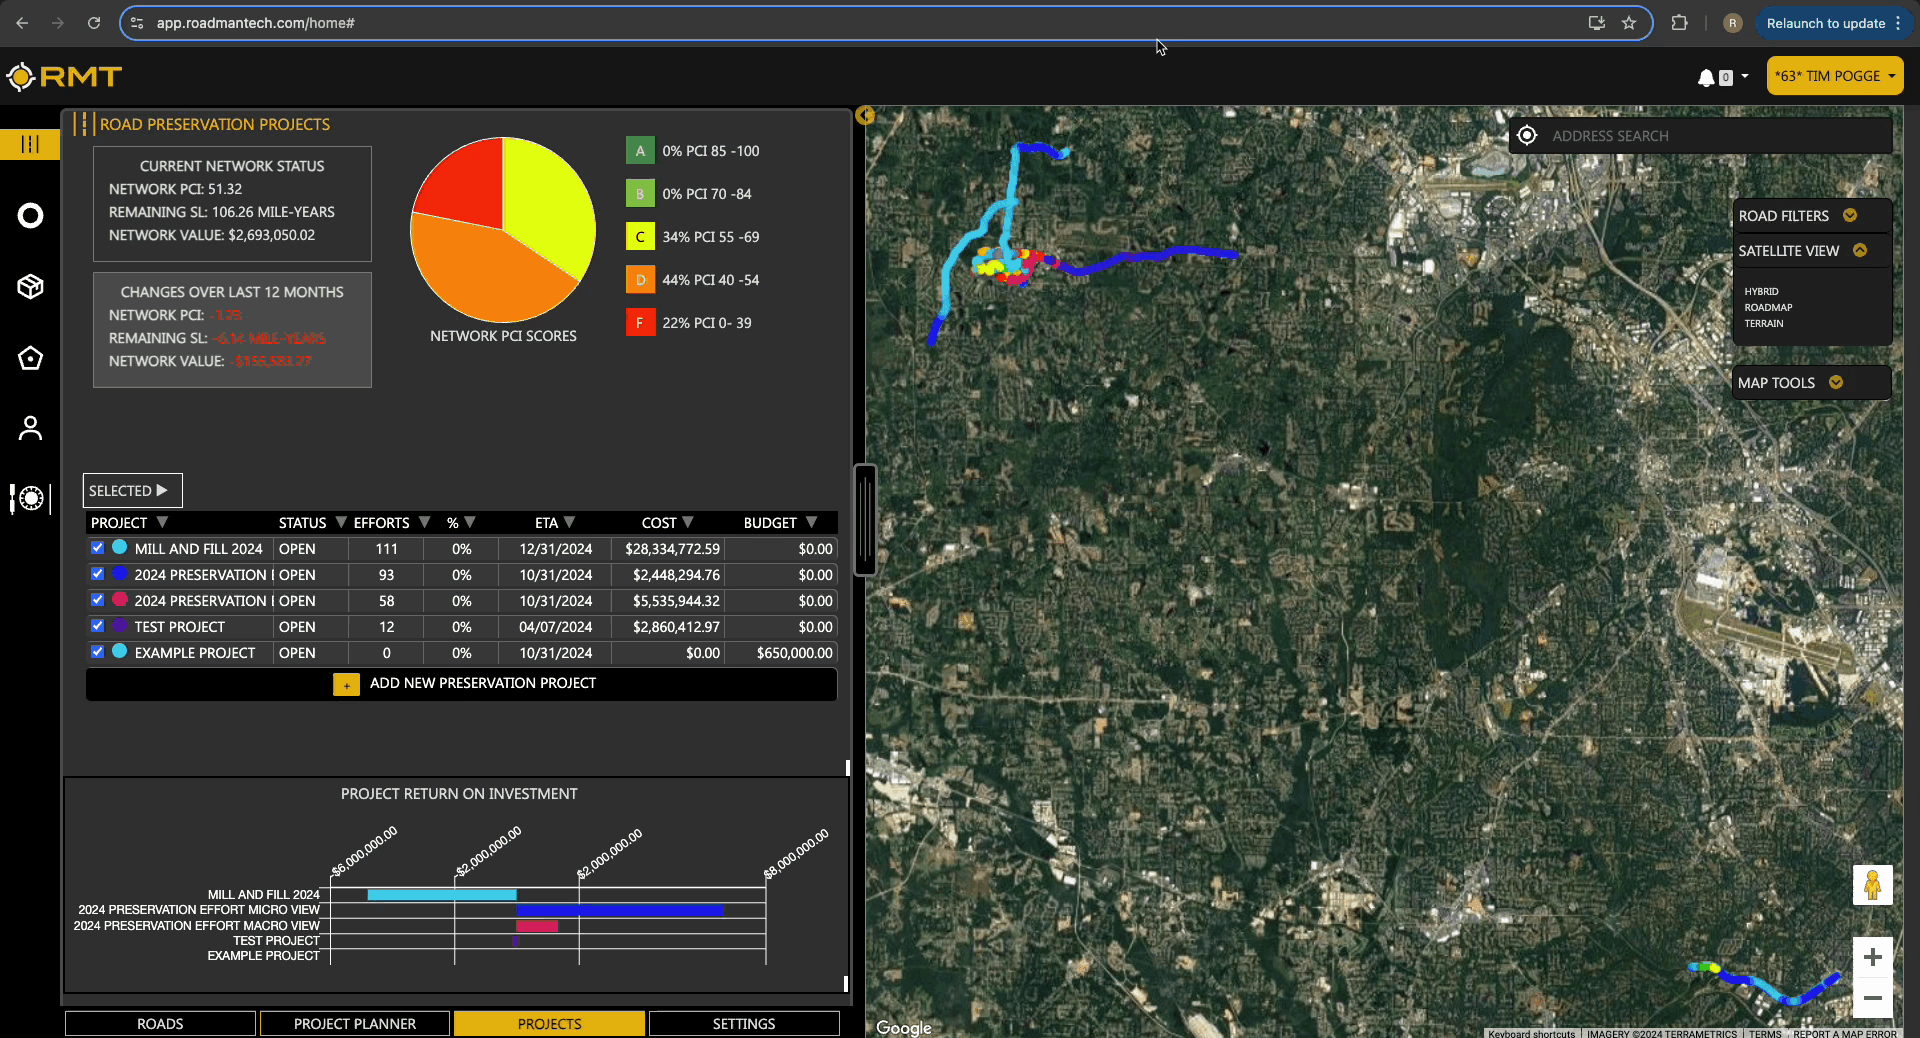
Task: Collapse the panel with the orange arrow button
Action: tap(865, 116)
